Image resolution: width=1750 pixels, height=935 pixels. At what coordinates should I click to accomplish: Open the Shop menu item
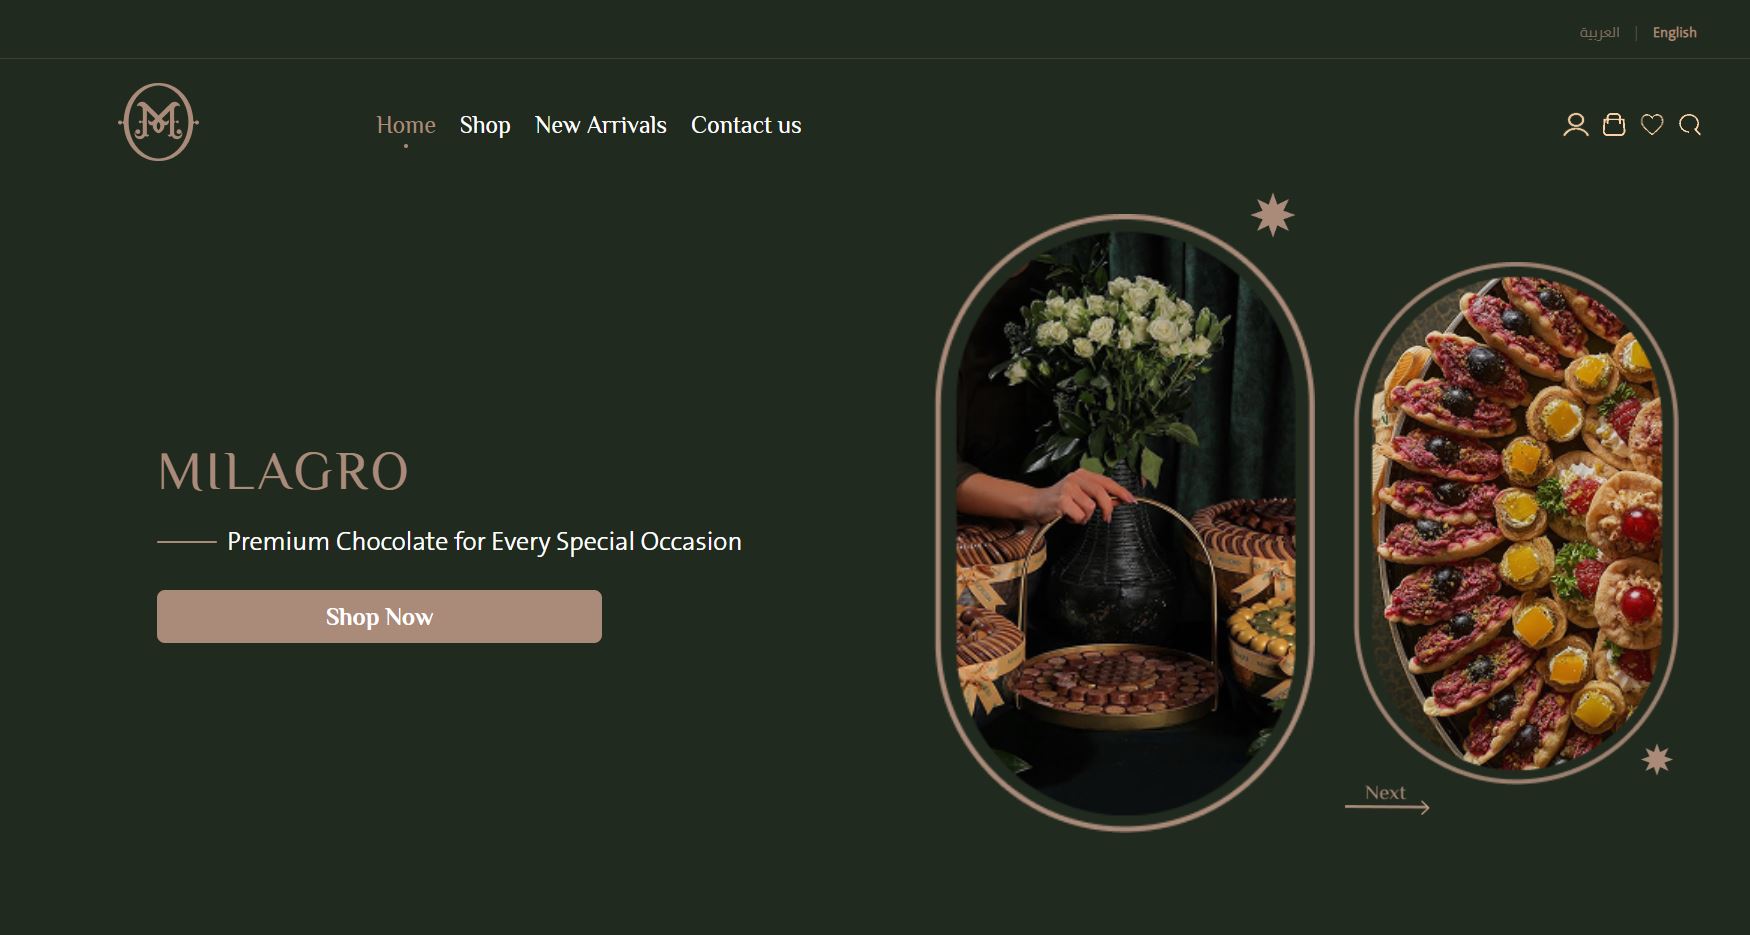[x=485, y=125]
